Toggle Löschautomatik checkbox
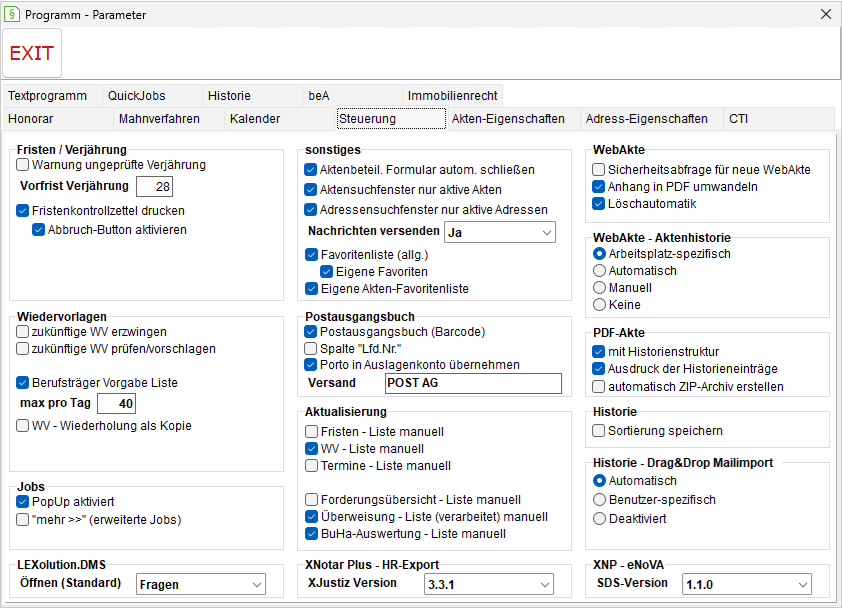 598,204
